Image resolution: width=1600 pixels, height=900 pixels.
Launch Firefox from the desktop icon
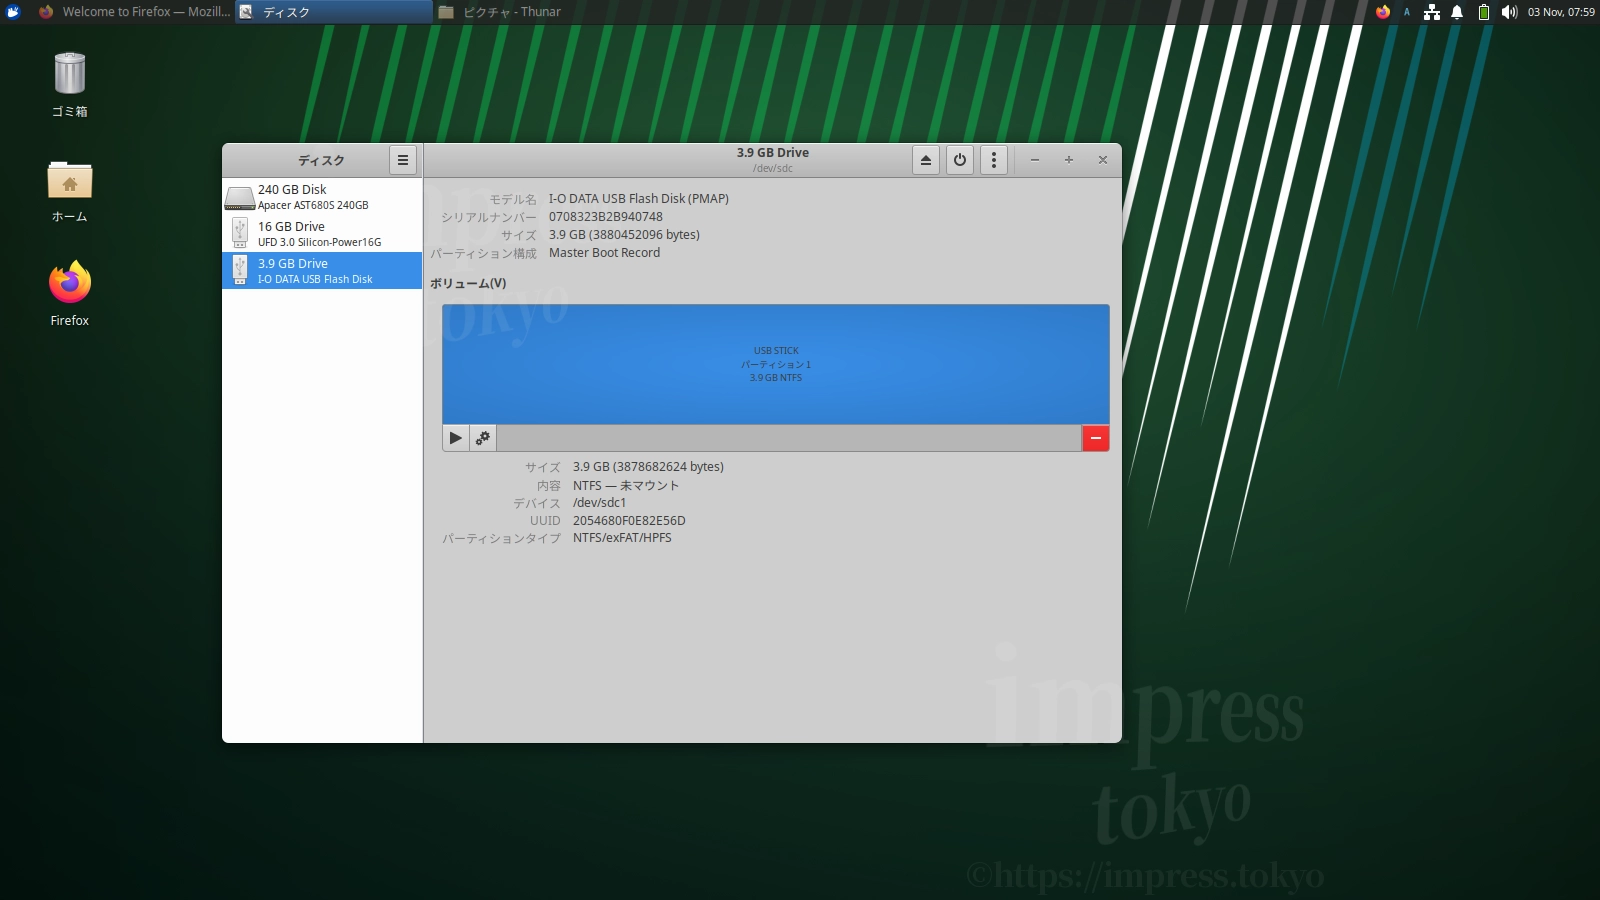click(70, 294)
